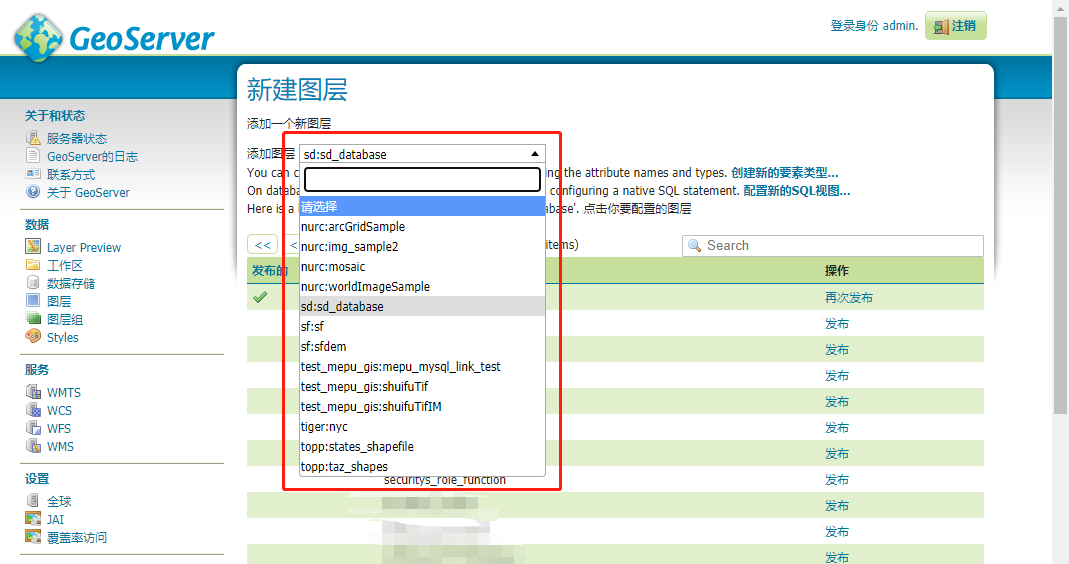Choose sf:sfdem from the list
Image resolution: width=1069 pixels, height=564 pixels.
click(422, 346)
